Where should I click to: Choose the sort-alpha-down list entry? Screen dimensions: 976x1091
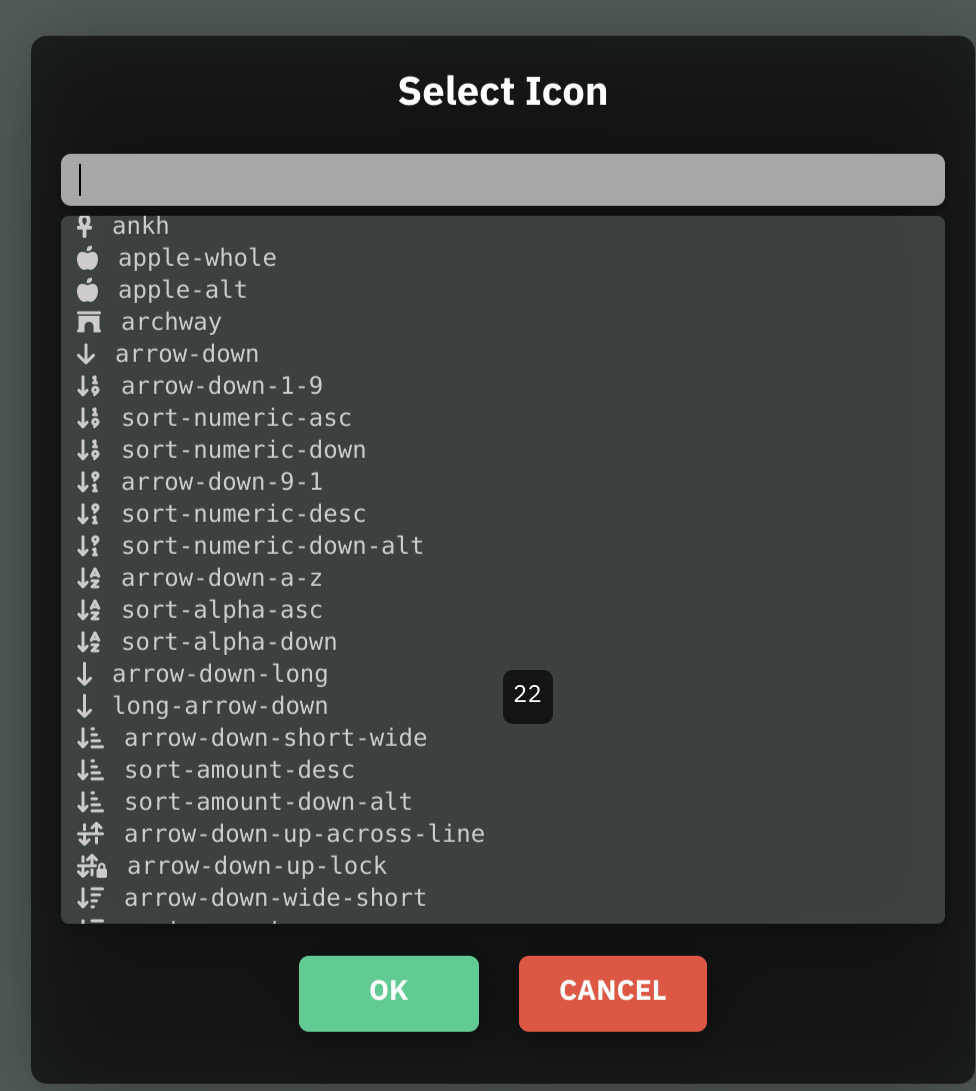[207, 642]
